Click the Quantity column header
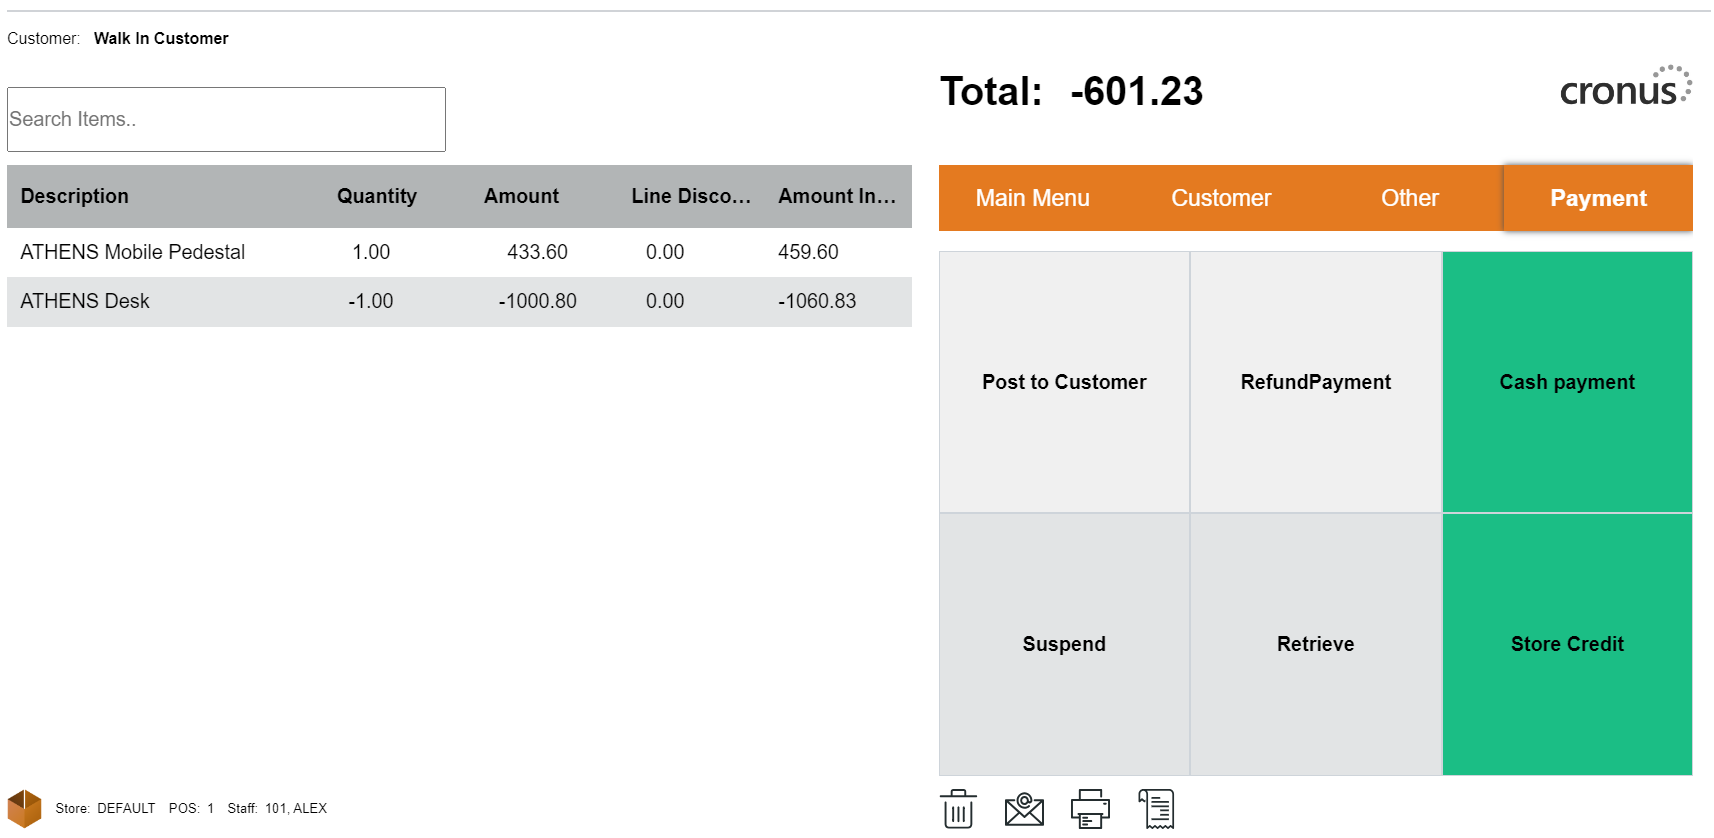Screen dimensions: 1714x838 point(376,196)
